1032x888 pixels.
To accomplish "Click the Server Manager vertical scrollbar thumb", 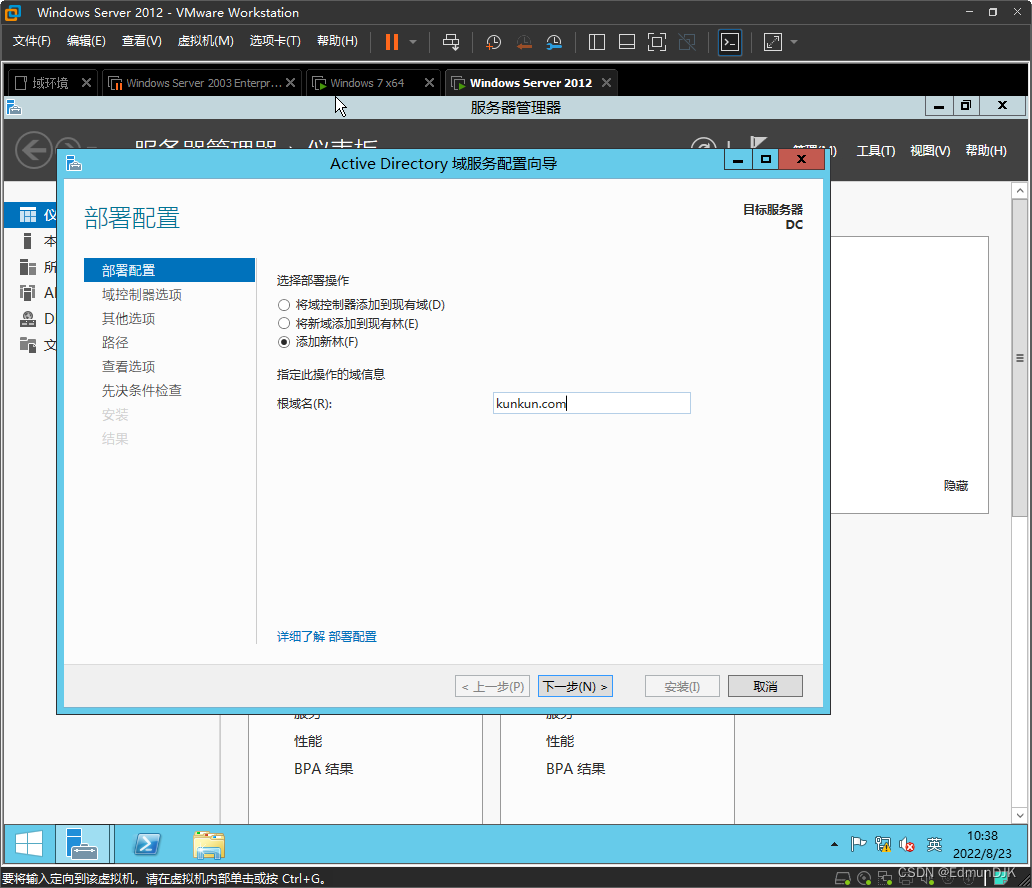I will click(1019, 358).
